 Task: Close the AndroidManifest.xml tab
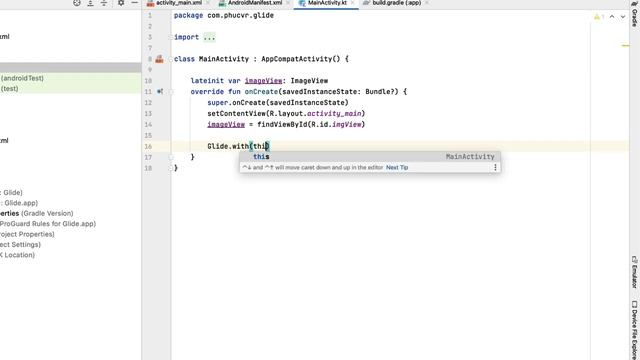[x=288, y=3]
